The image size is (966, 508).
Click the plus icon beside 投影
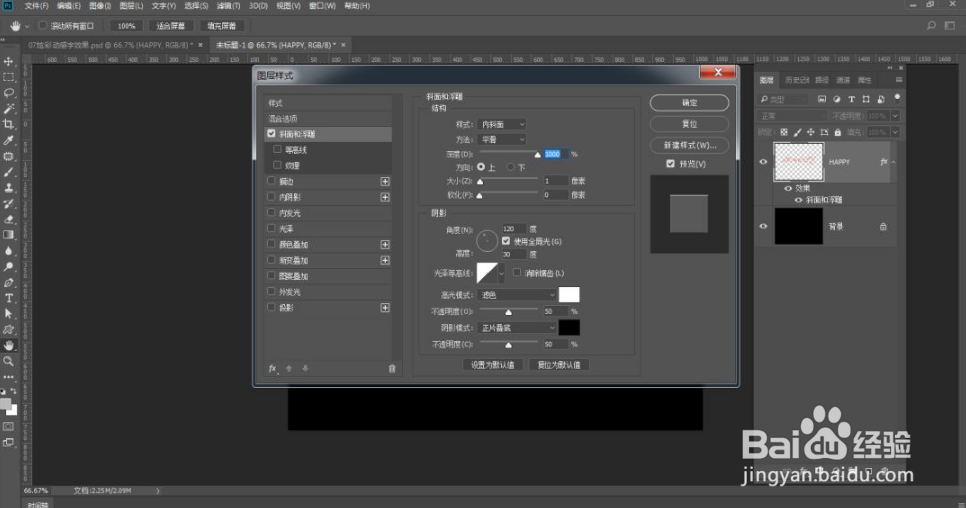pos(385,307)
